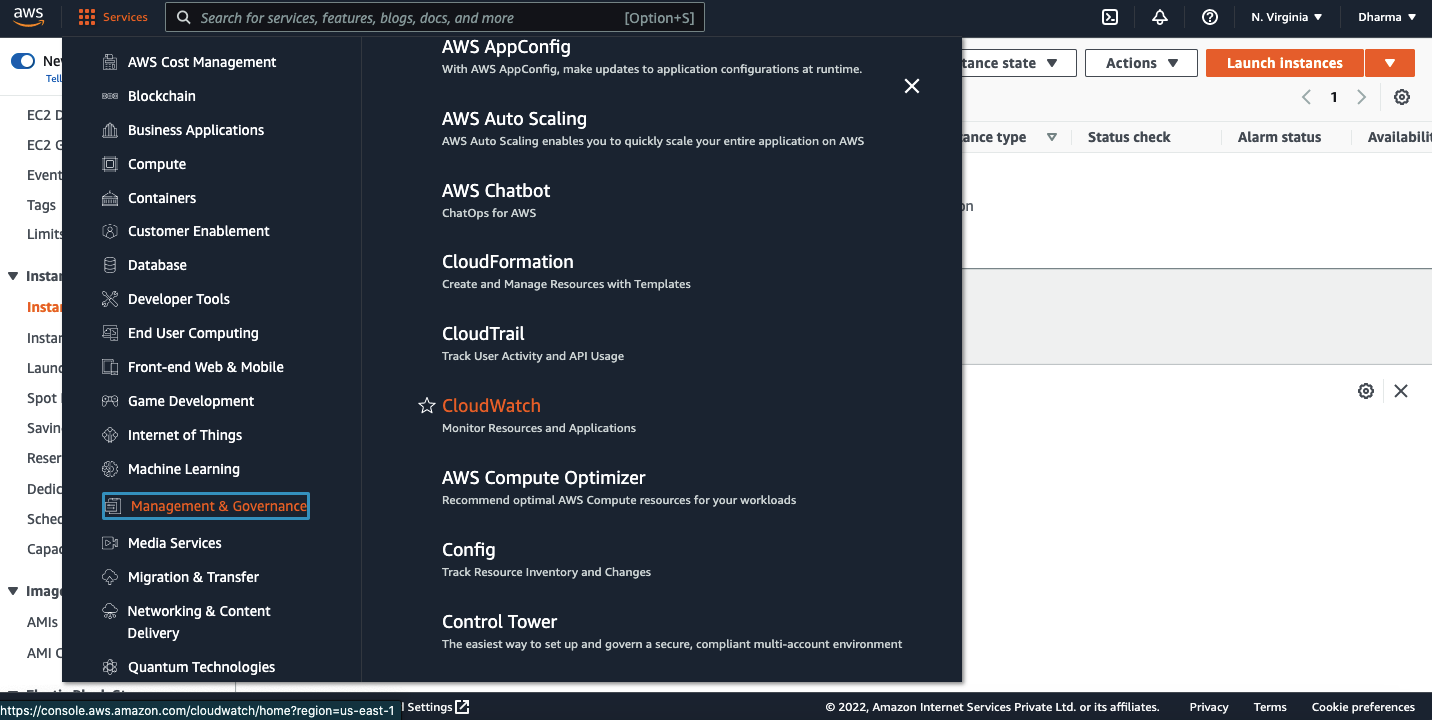Open details panel settings gear

click(1366, 391)
